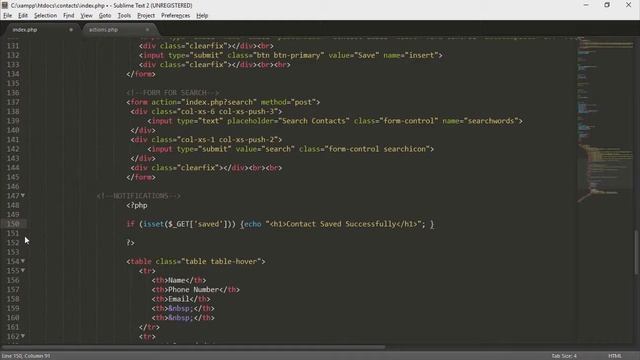
Task: Click the 'Name' header text on line 156
Action: pyautogui.click(x=177, y=280)
